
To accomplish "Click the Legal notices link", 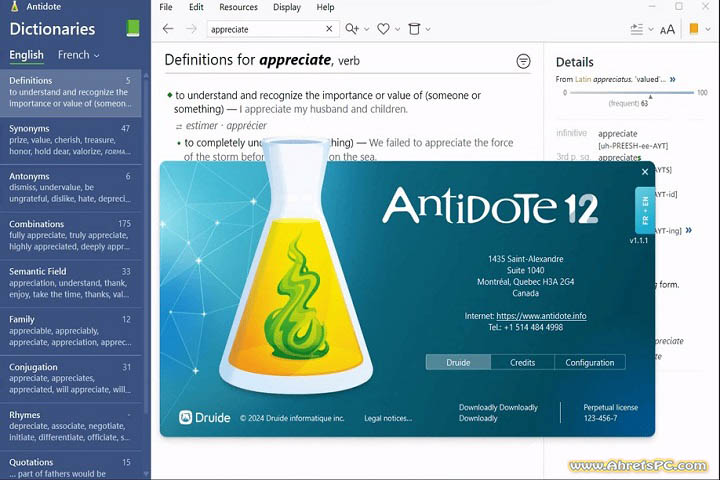I will coord(388,418).
